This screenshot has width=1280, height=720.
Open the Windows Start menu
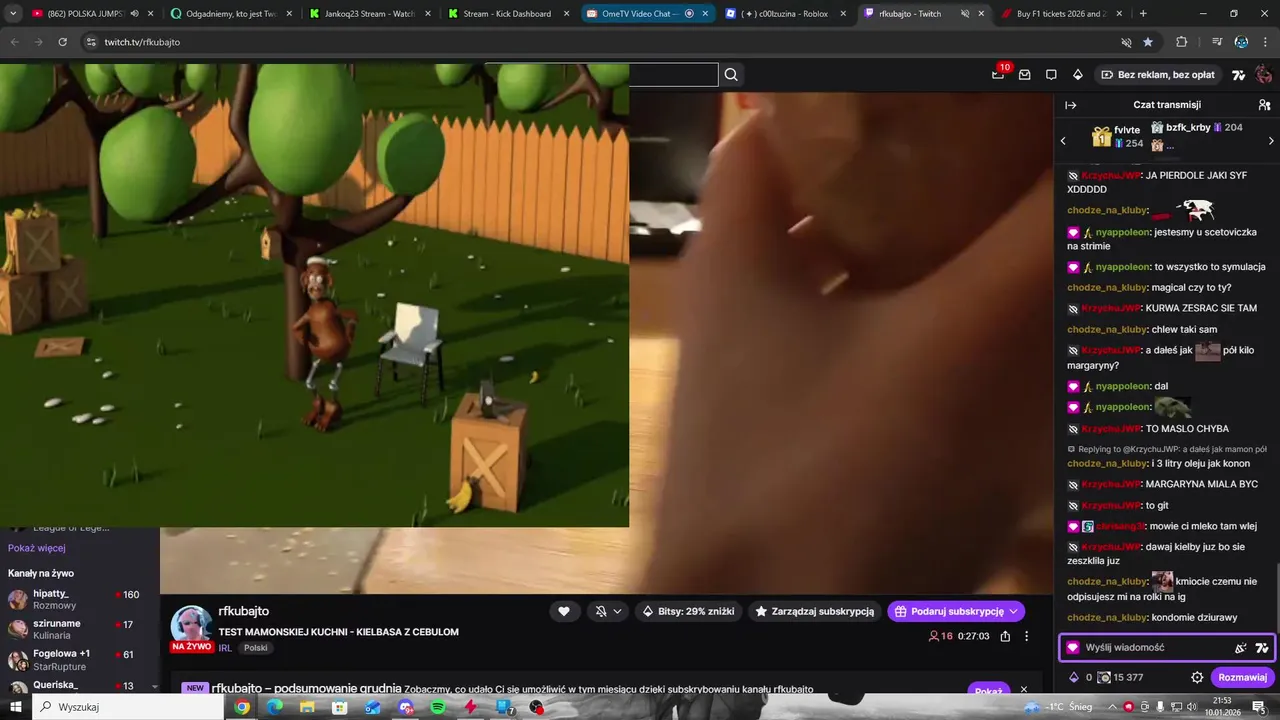[15, 707]
